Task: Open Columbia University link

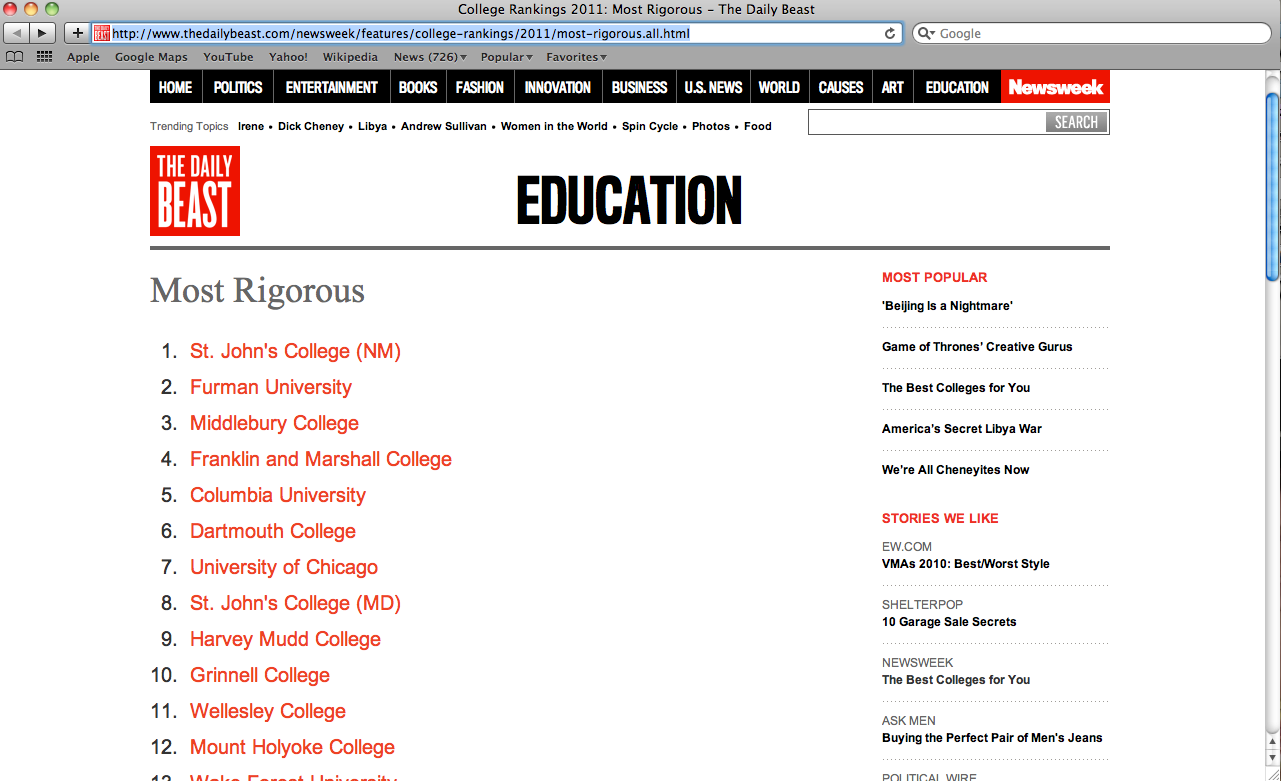Action: (x=278, y=495)
